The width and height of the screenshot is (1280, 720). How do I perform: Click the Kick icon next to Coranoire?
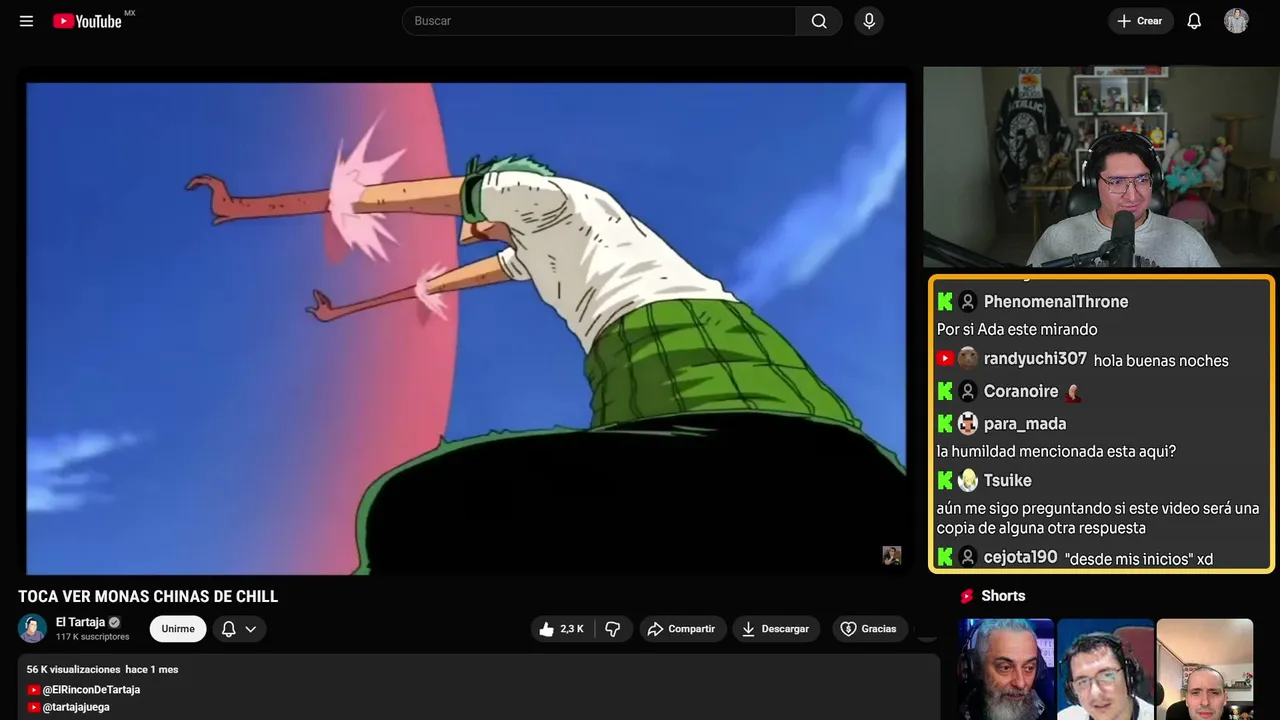point(945,391)
